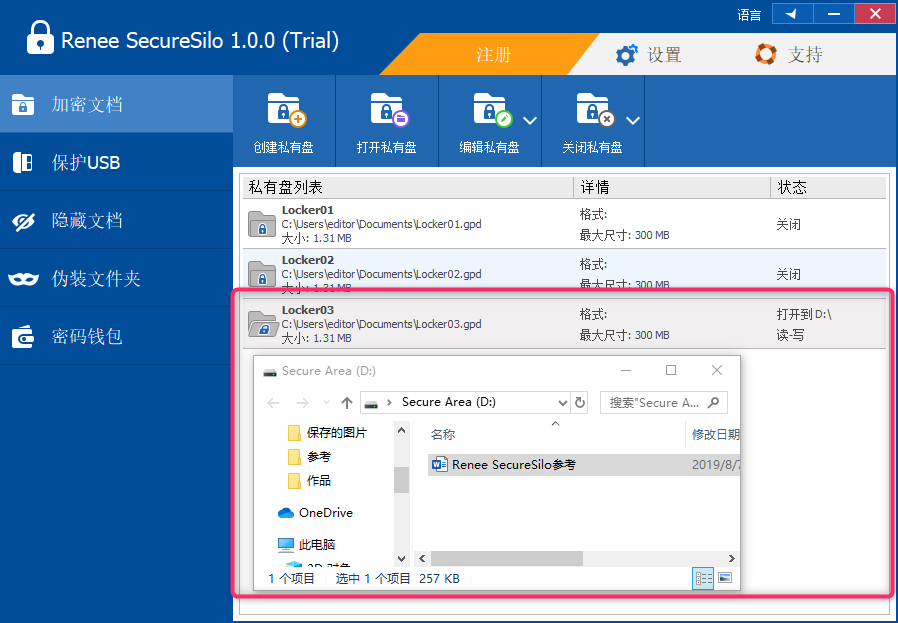
Task: Click file list horizontal scroll-right arrow
Action: 731,558
